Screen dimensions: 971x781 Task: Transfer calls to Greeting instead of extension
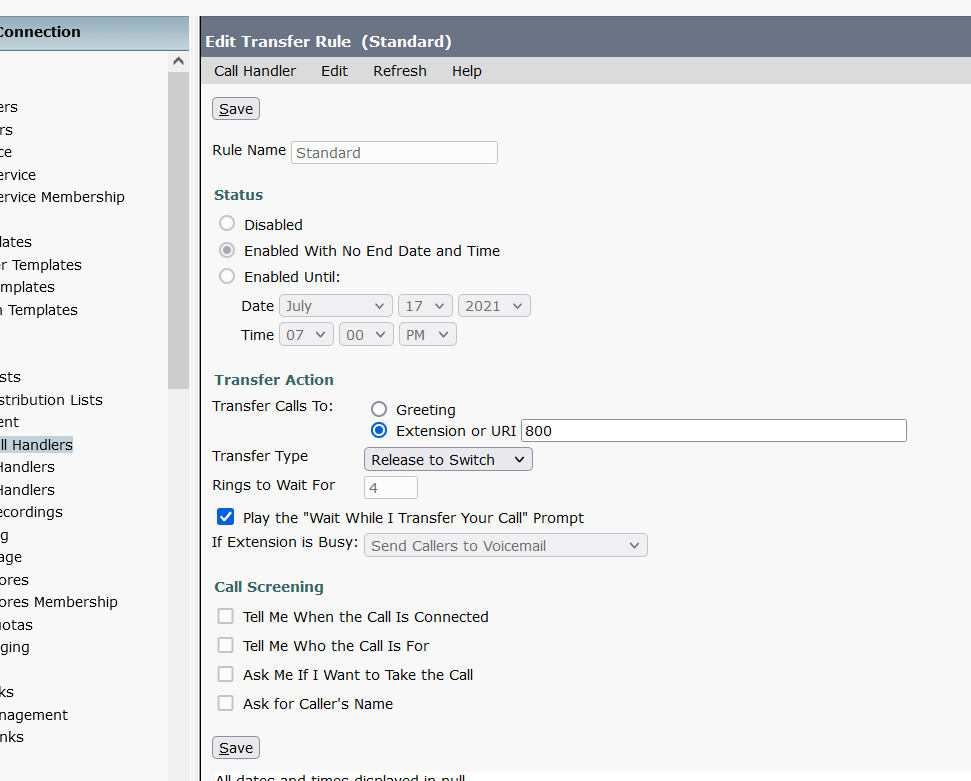[x=379, y=409]
